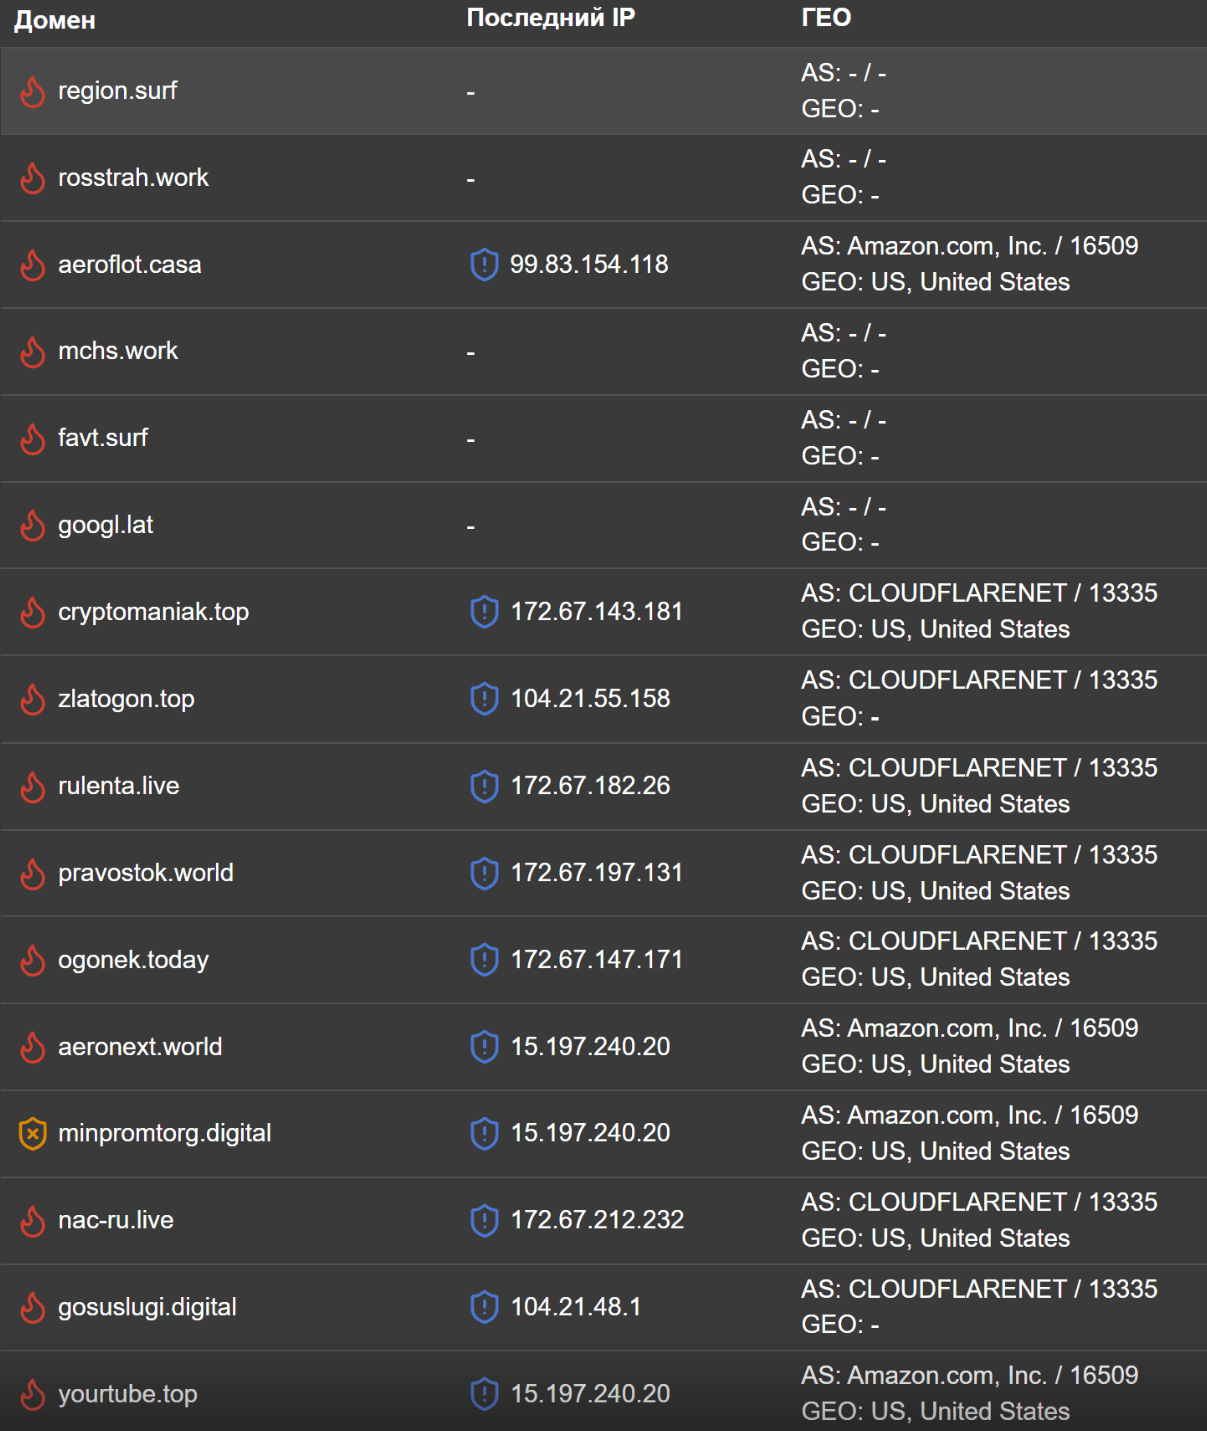Open the ogonek.today domain entry
Image resolution: width=1207 pixels, height=1431 pixels.
(134, 960)
